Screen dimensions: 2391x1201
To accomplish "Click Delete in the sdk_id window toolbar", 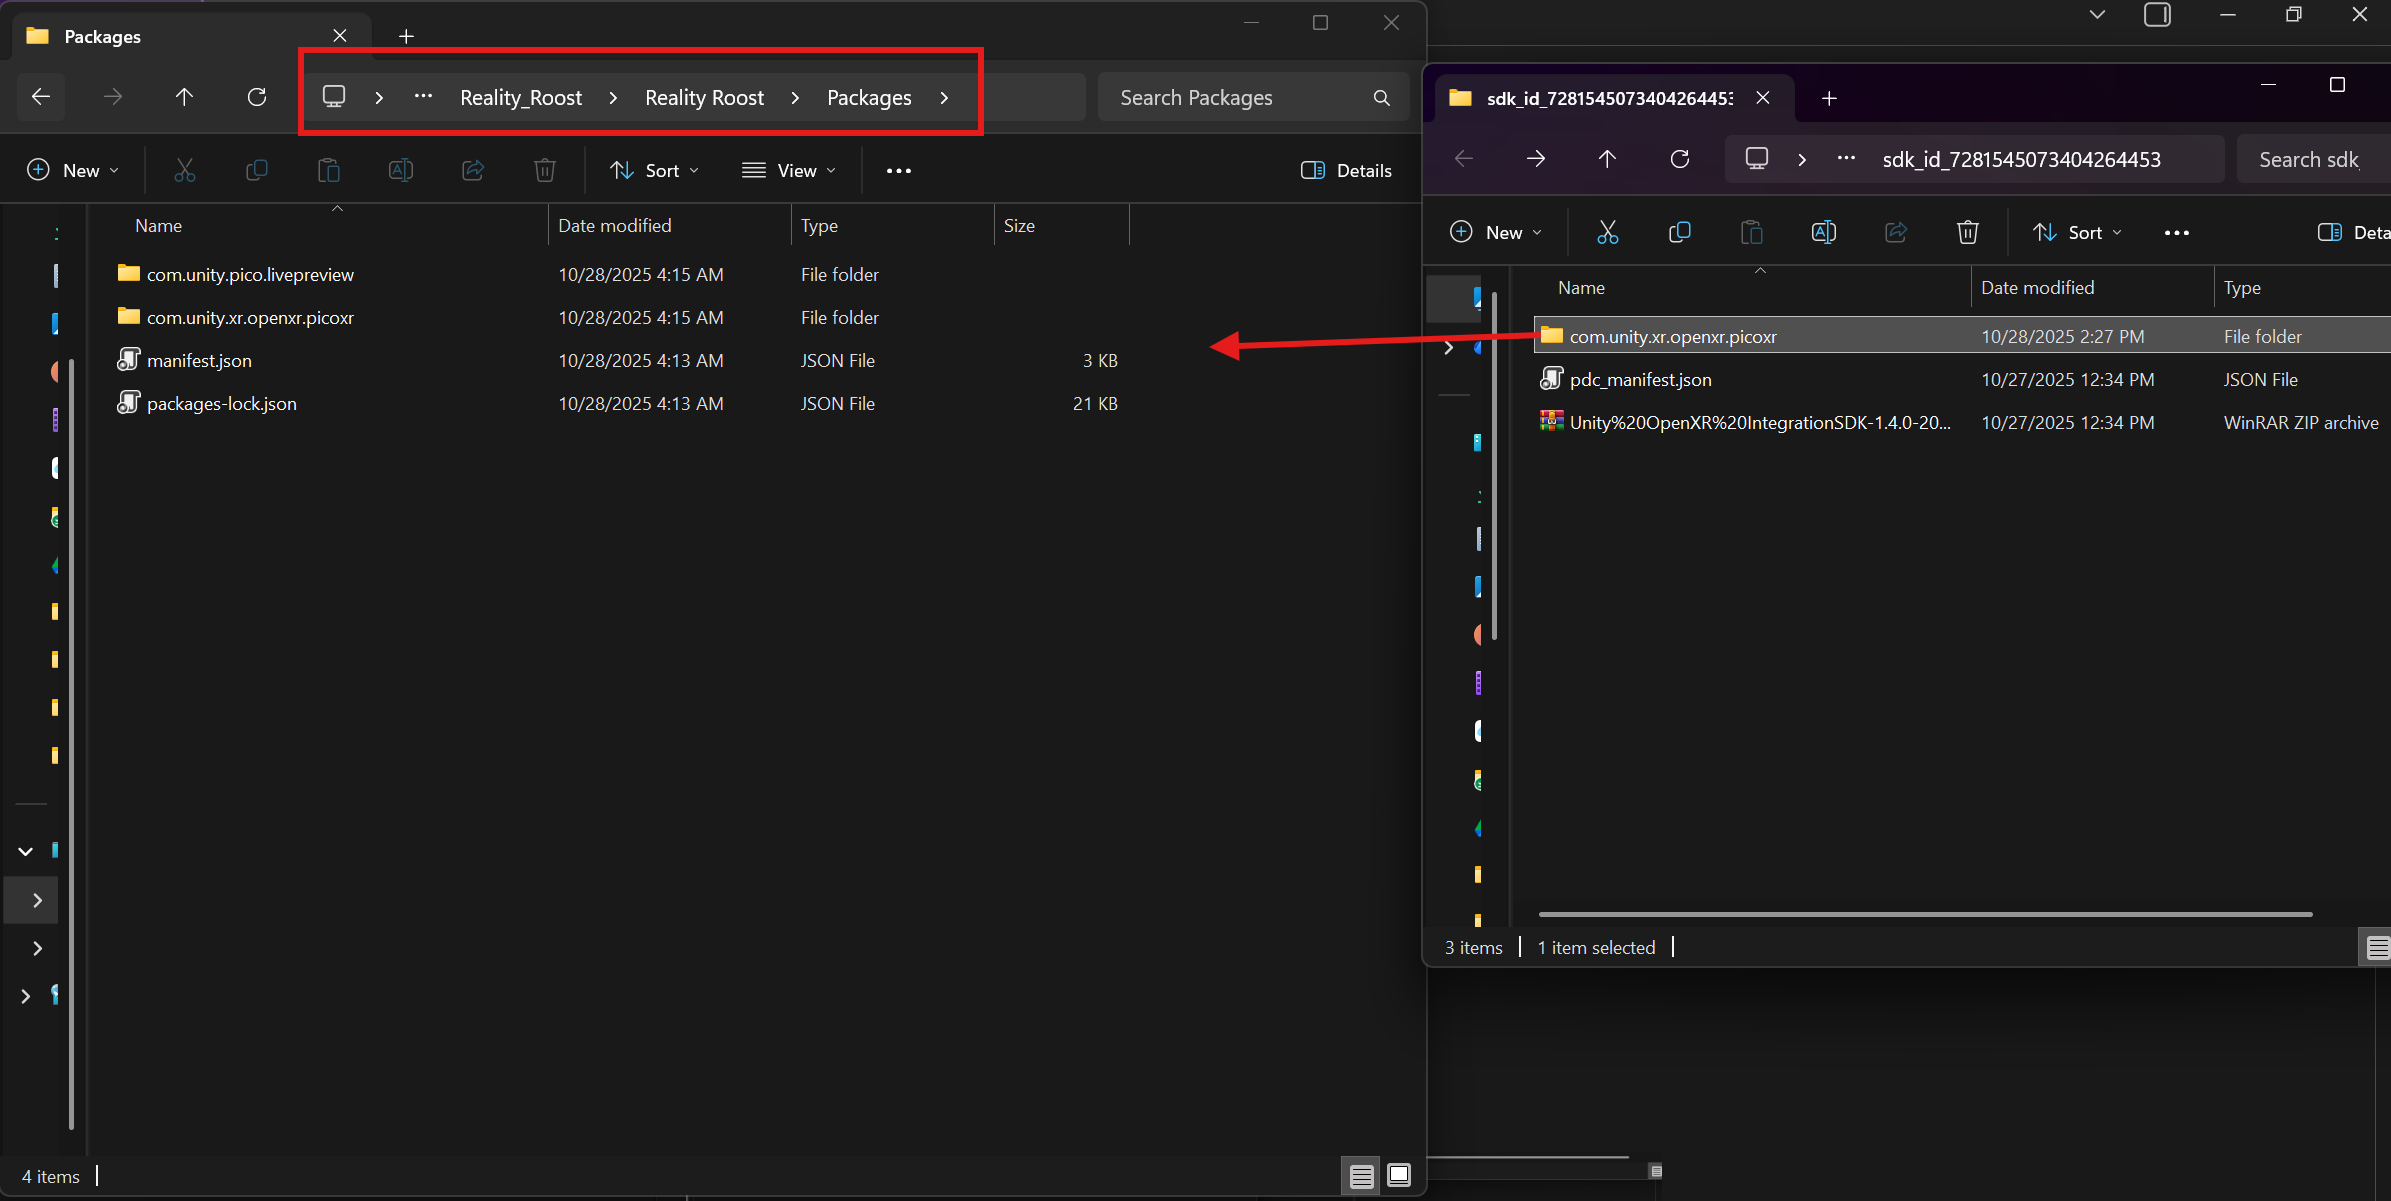I will [x=1967, y=232].
